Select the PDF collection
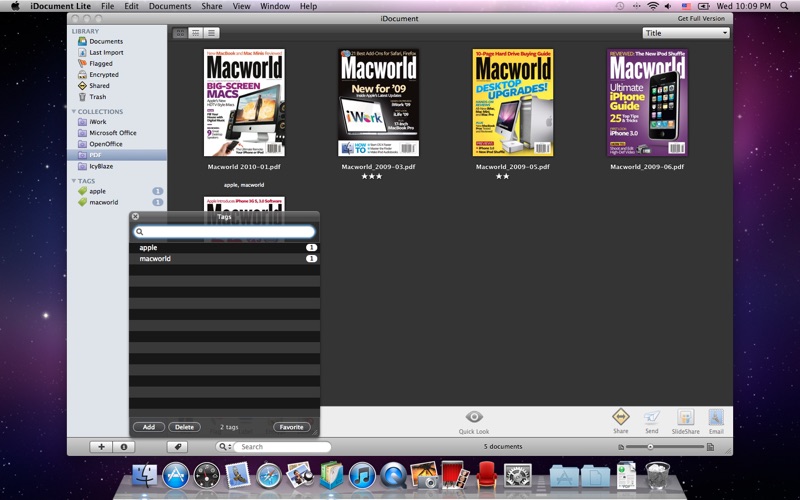 [117, 155]
